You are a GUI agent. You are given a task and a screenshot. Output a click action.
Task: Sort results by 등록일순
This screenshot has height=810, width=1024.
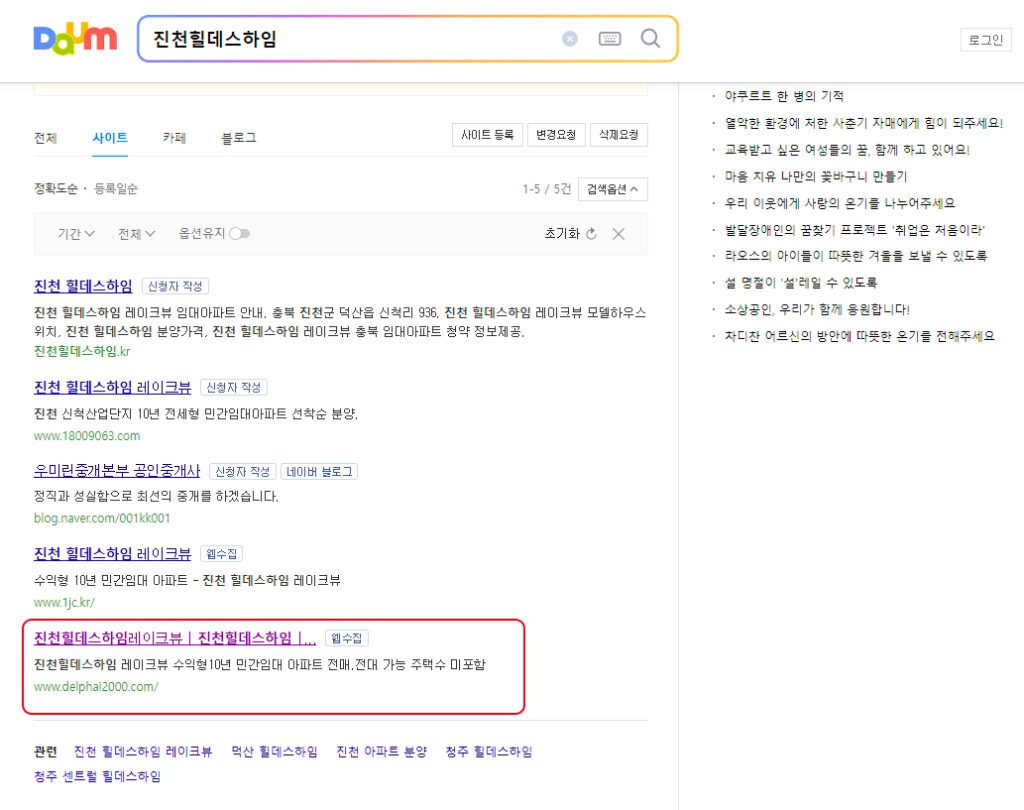click(x=116, y=189)
